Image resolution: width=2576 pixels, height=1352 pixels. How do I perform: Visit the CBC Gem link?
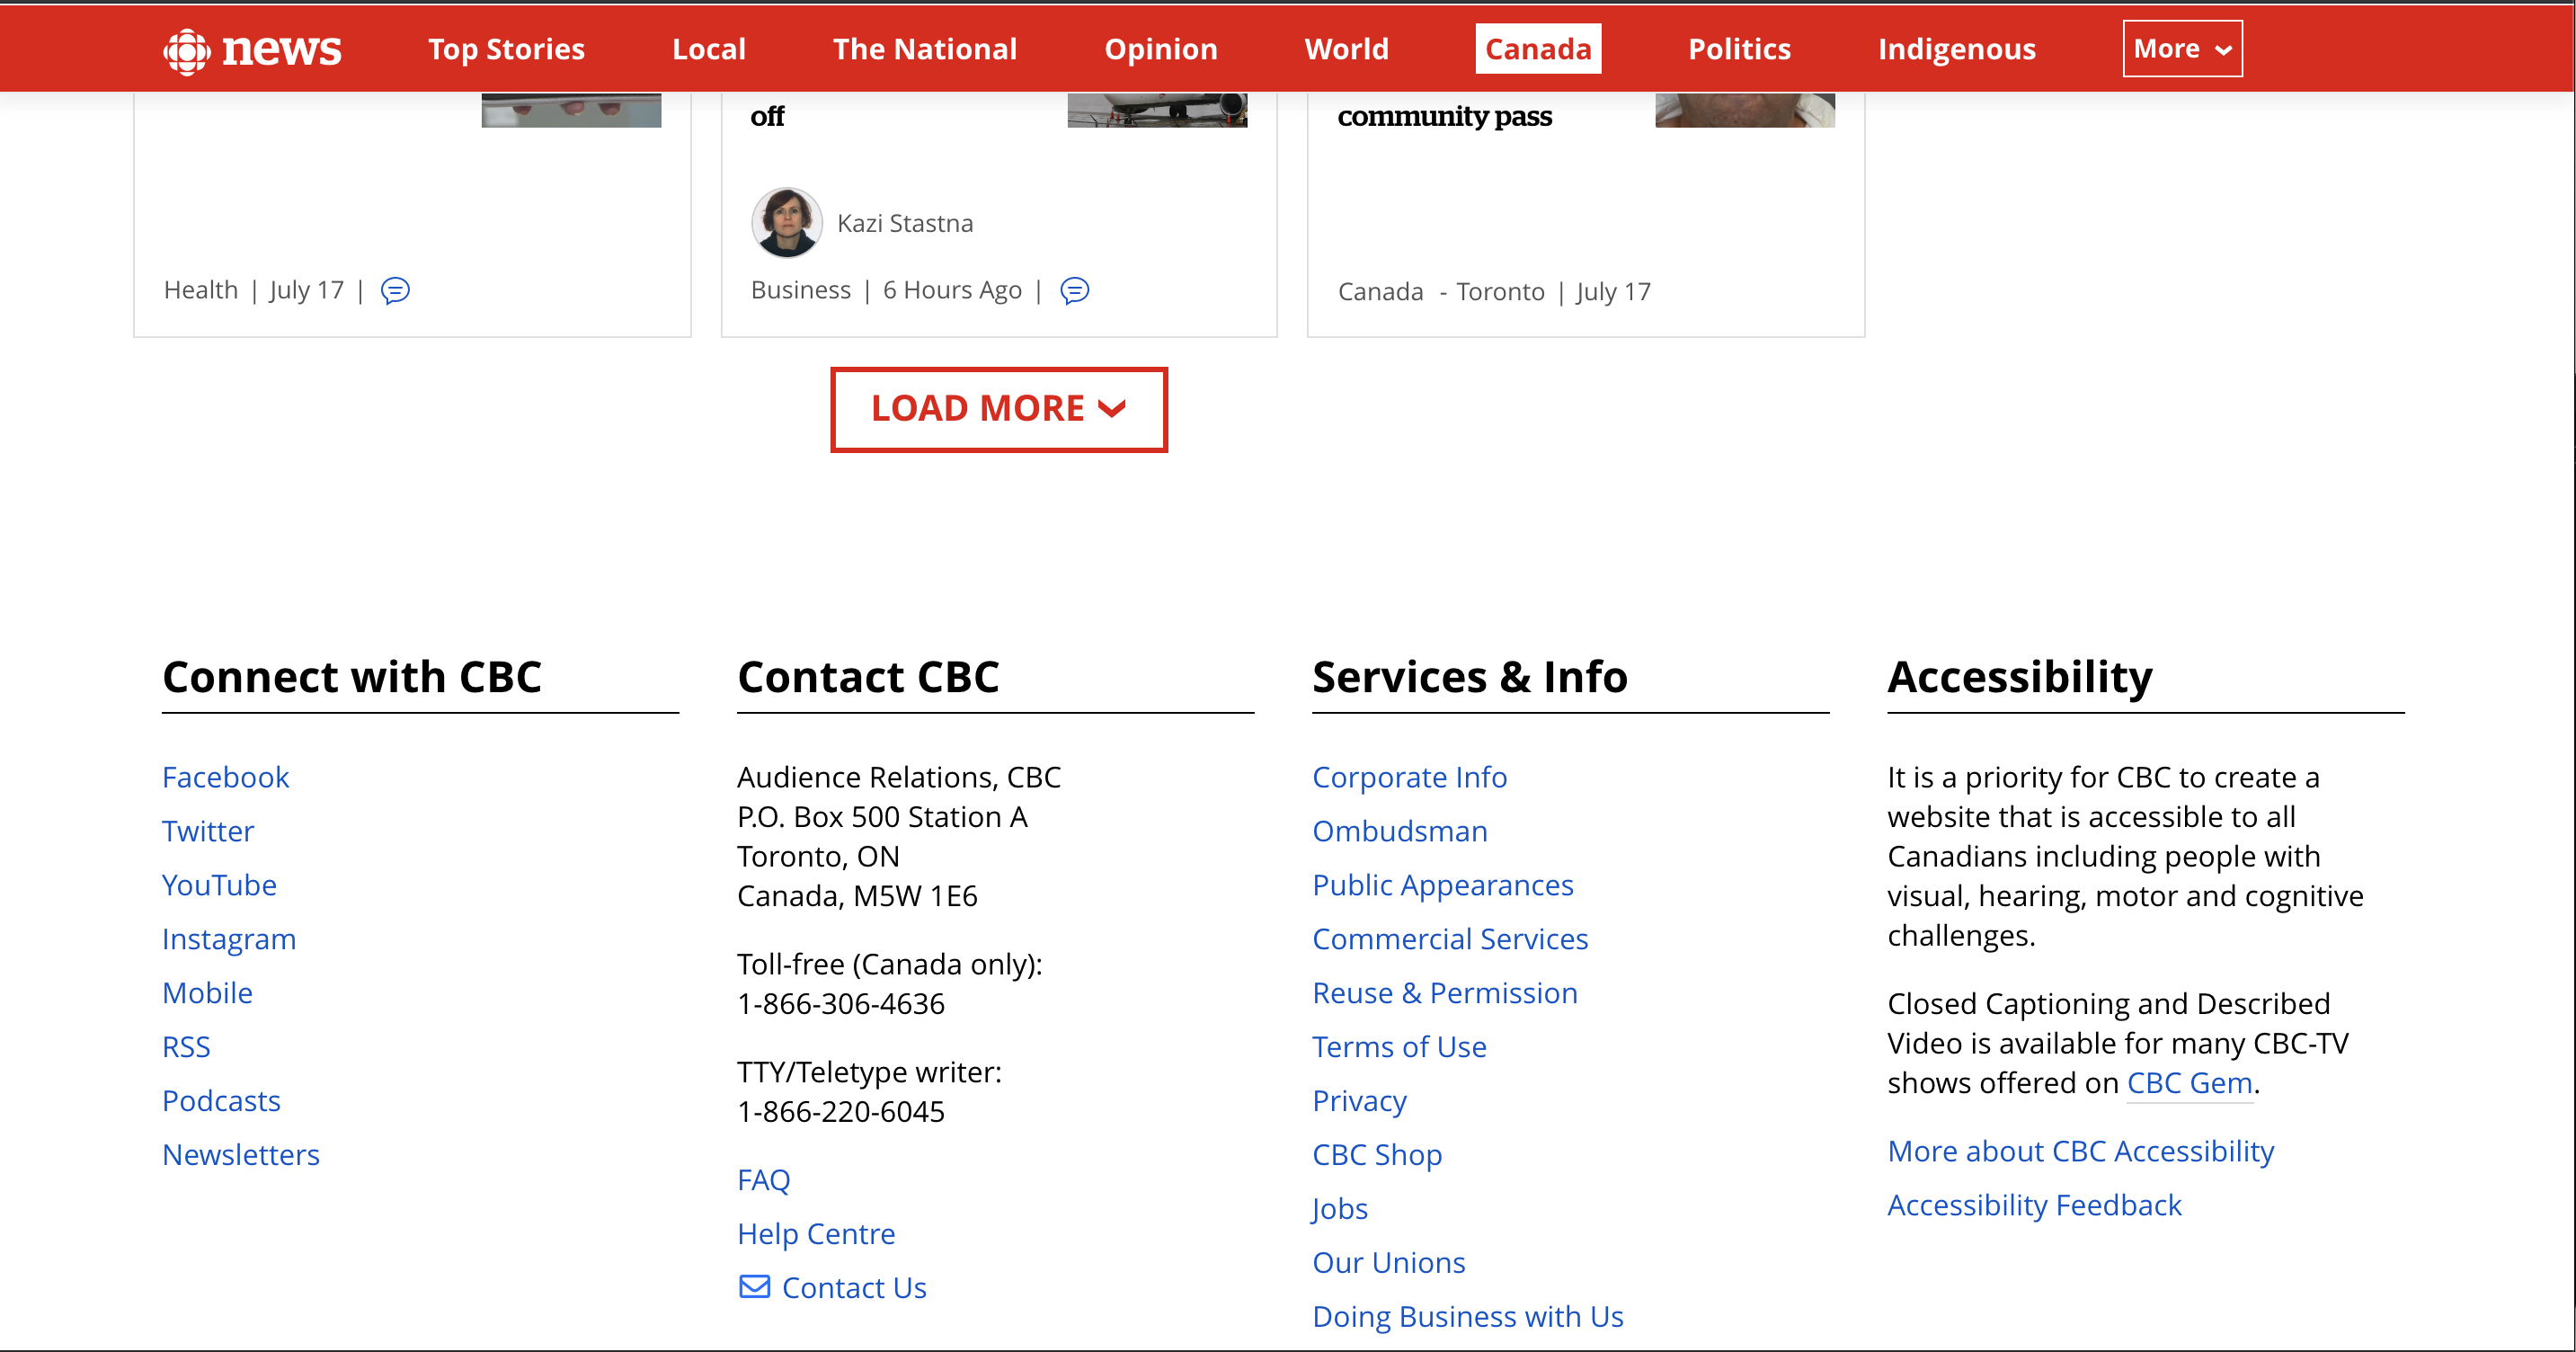click(x=2189, y=1083)
